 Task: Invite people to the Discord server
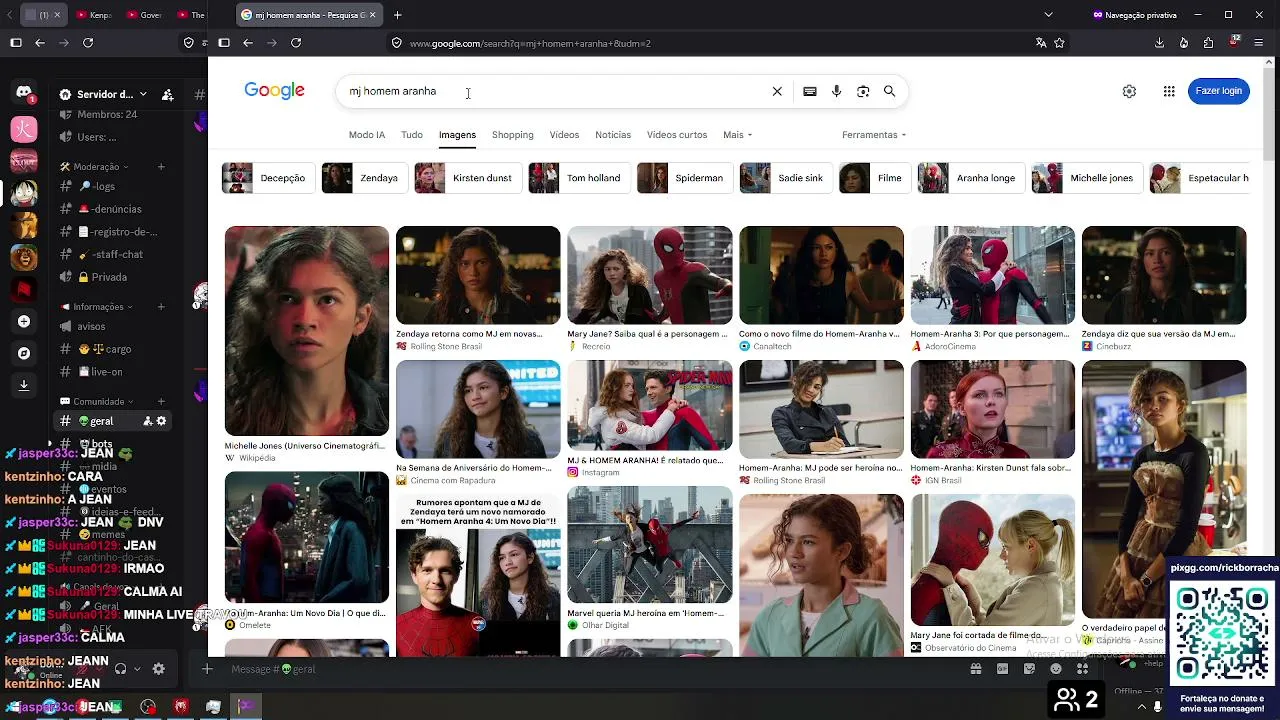168,94
